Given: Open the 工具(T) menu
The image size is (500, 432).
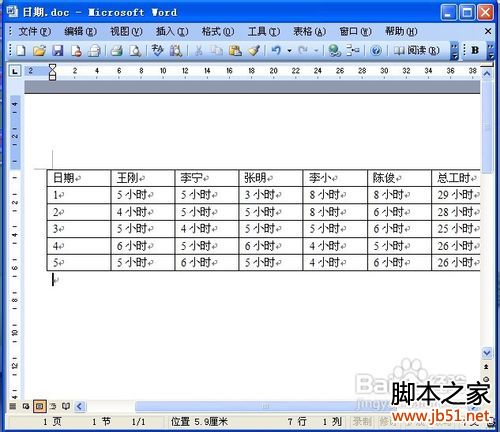Looking at the screenshot, I should point(264,32).
